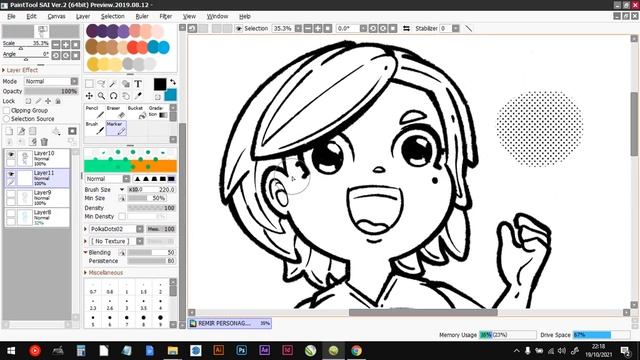Collapse the Blending section
This screenshot has height=360, width=640.
86,253
